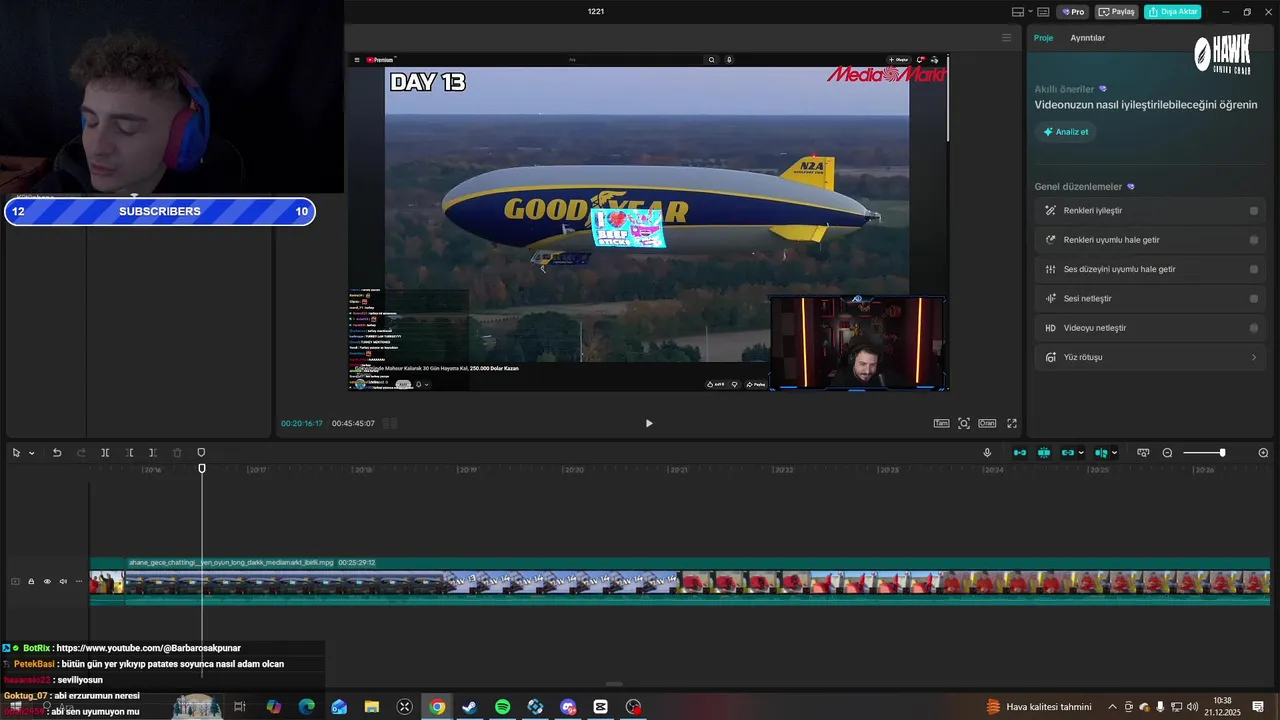Play the preview video
Viewport: 1280px width, 720px height.
649,423
